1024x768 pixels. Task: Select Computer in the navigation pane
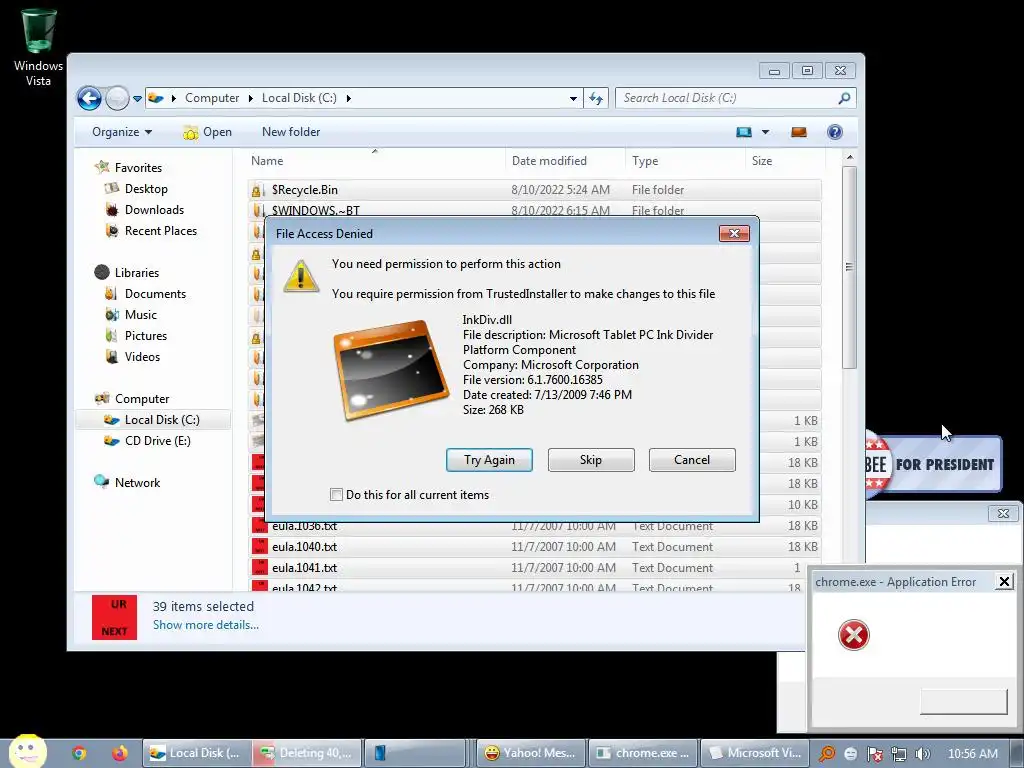click(x=142, y=398)
